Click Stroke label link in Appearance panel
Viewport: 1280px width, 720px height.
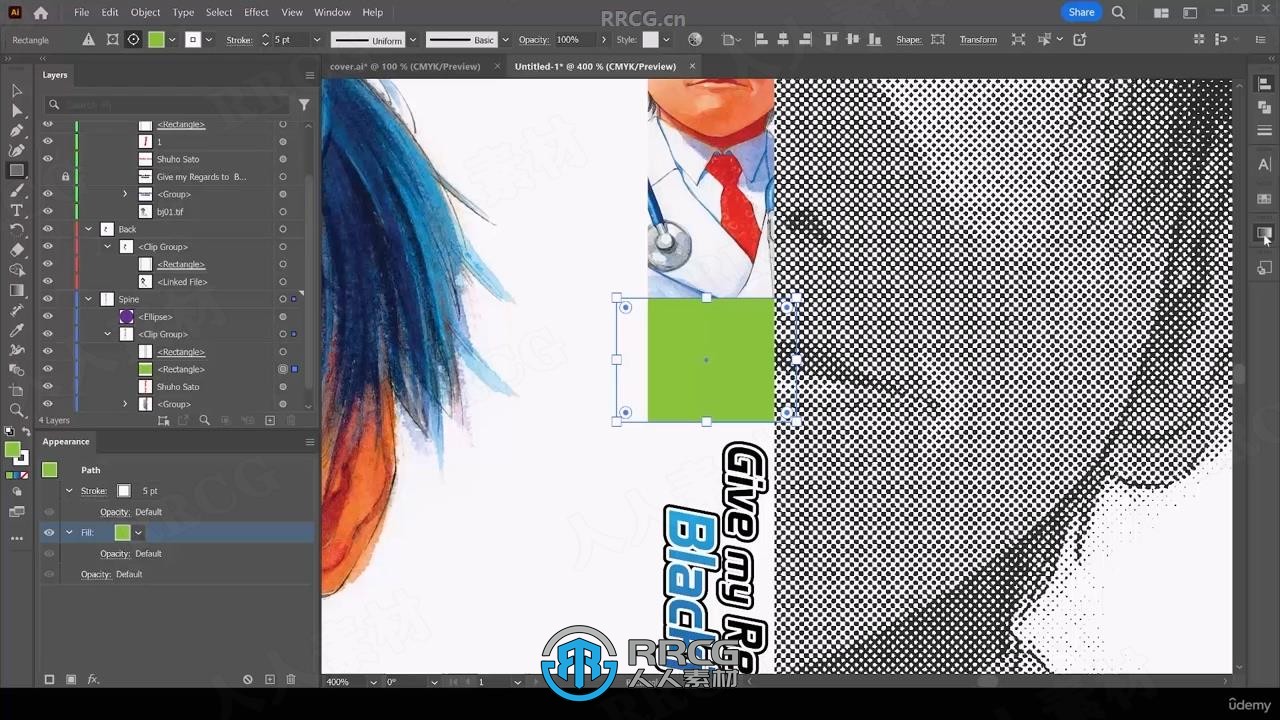[93, 491]
